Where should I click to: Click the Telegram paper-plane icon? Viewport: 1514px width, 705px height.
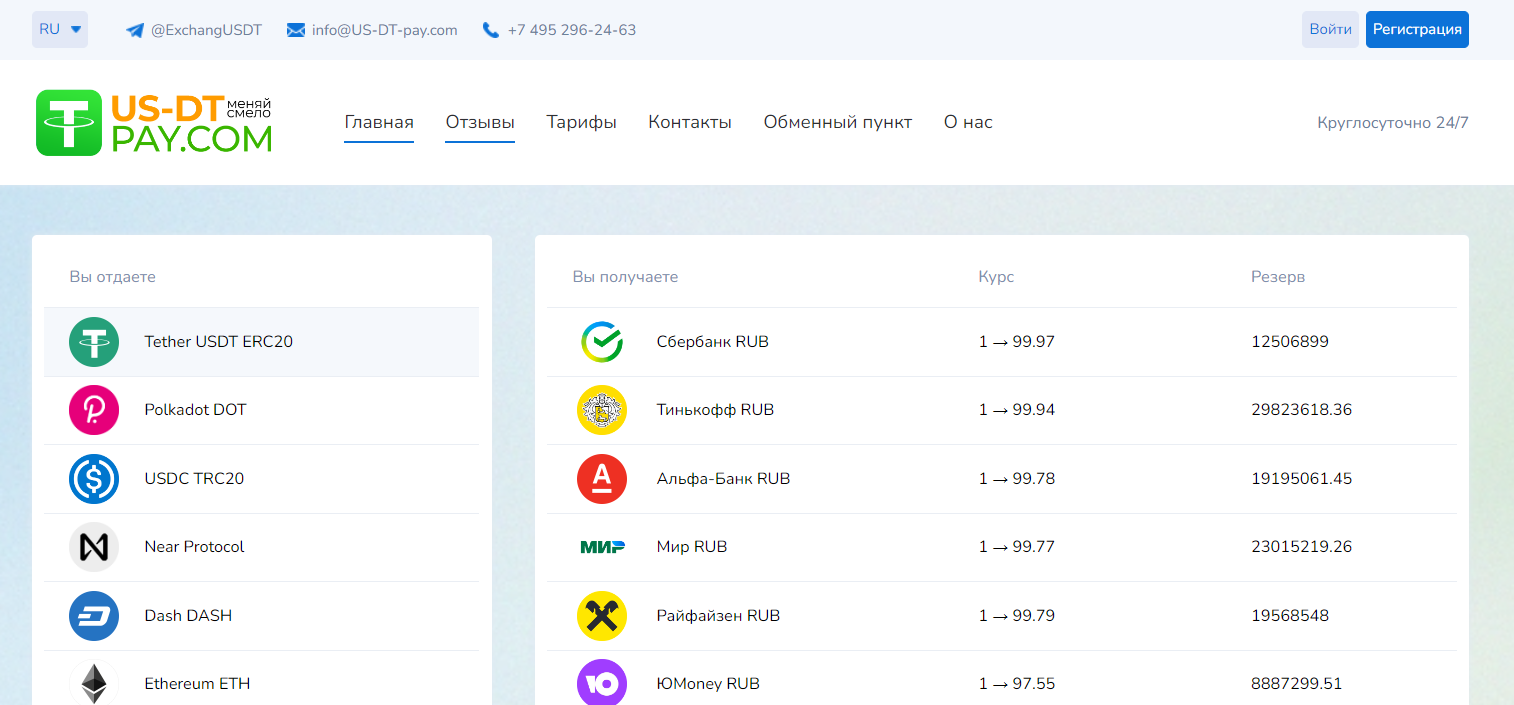135,30
